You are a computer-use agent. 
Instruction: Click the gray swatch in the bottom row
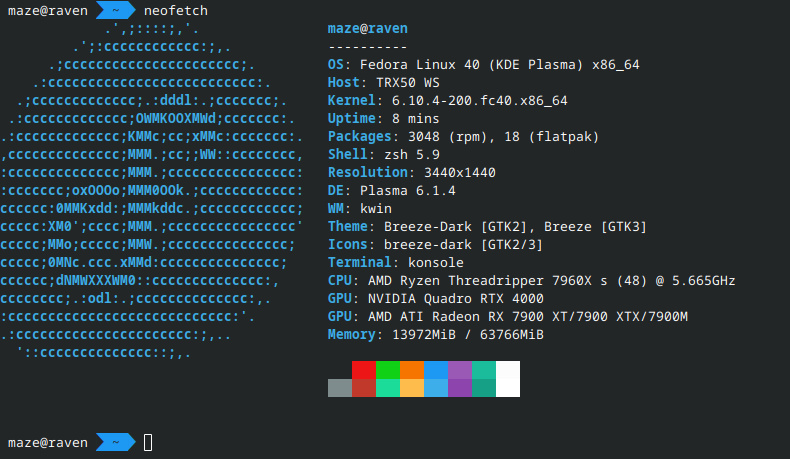(340, 388)
